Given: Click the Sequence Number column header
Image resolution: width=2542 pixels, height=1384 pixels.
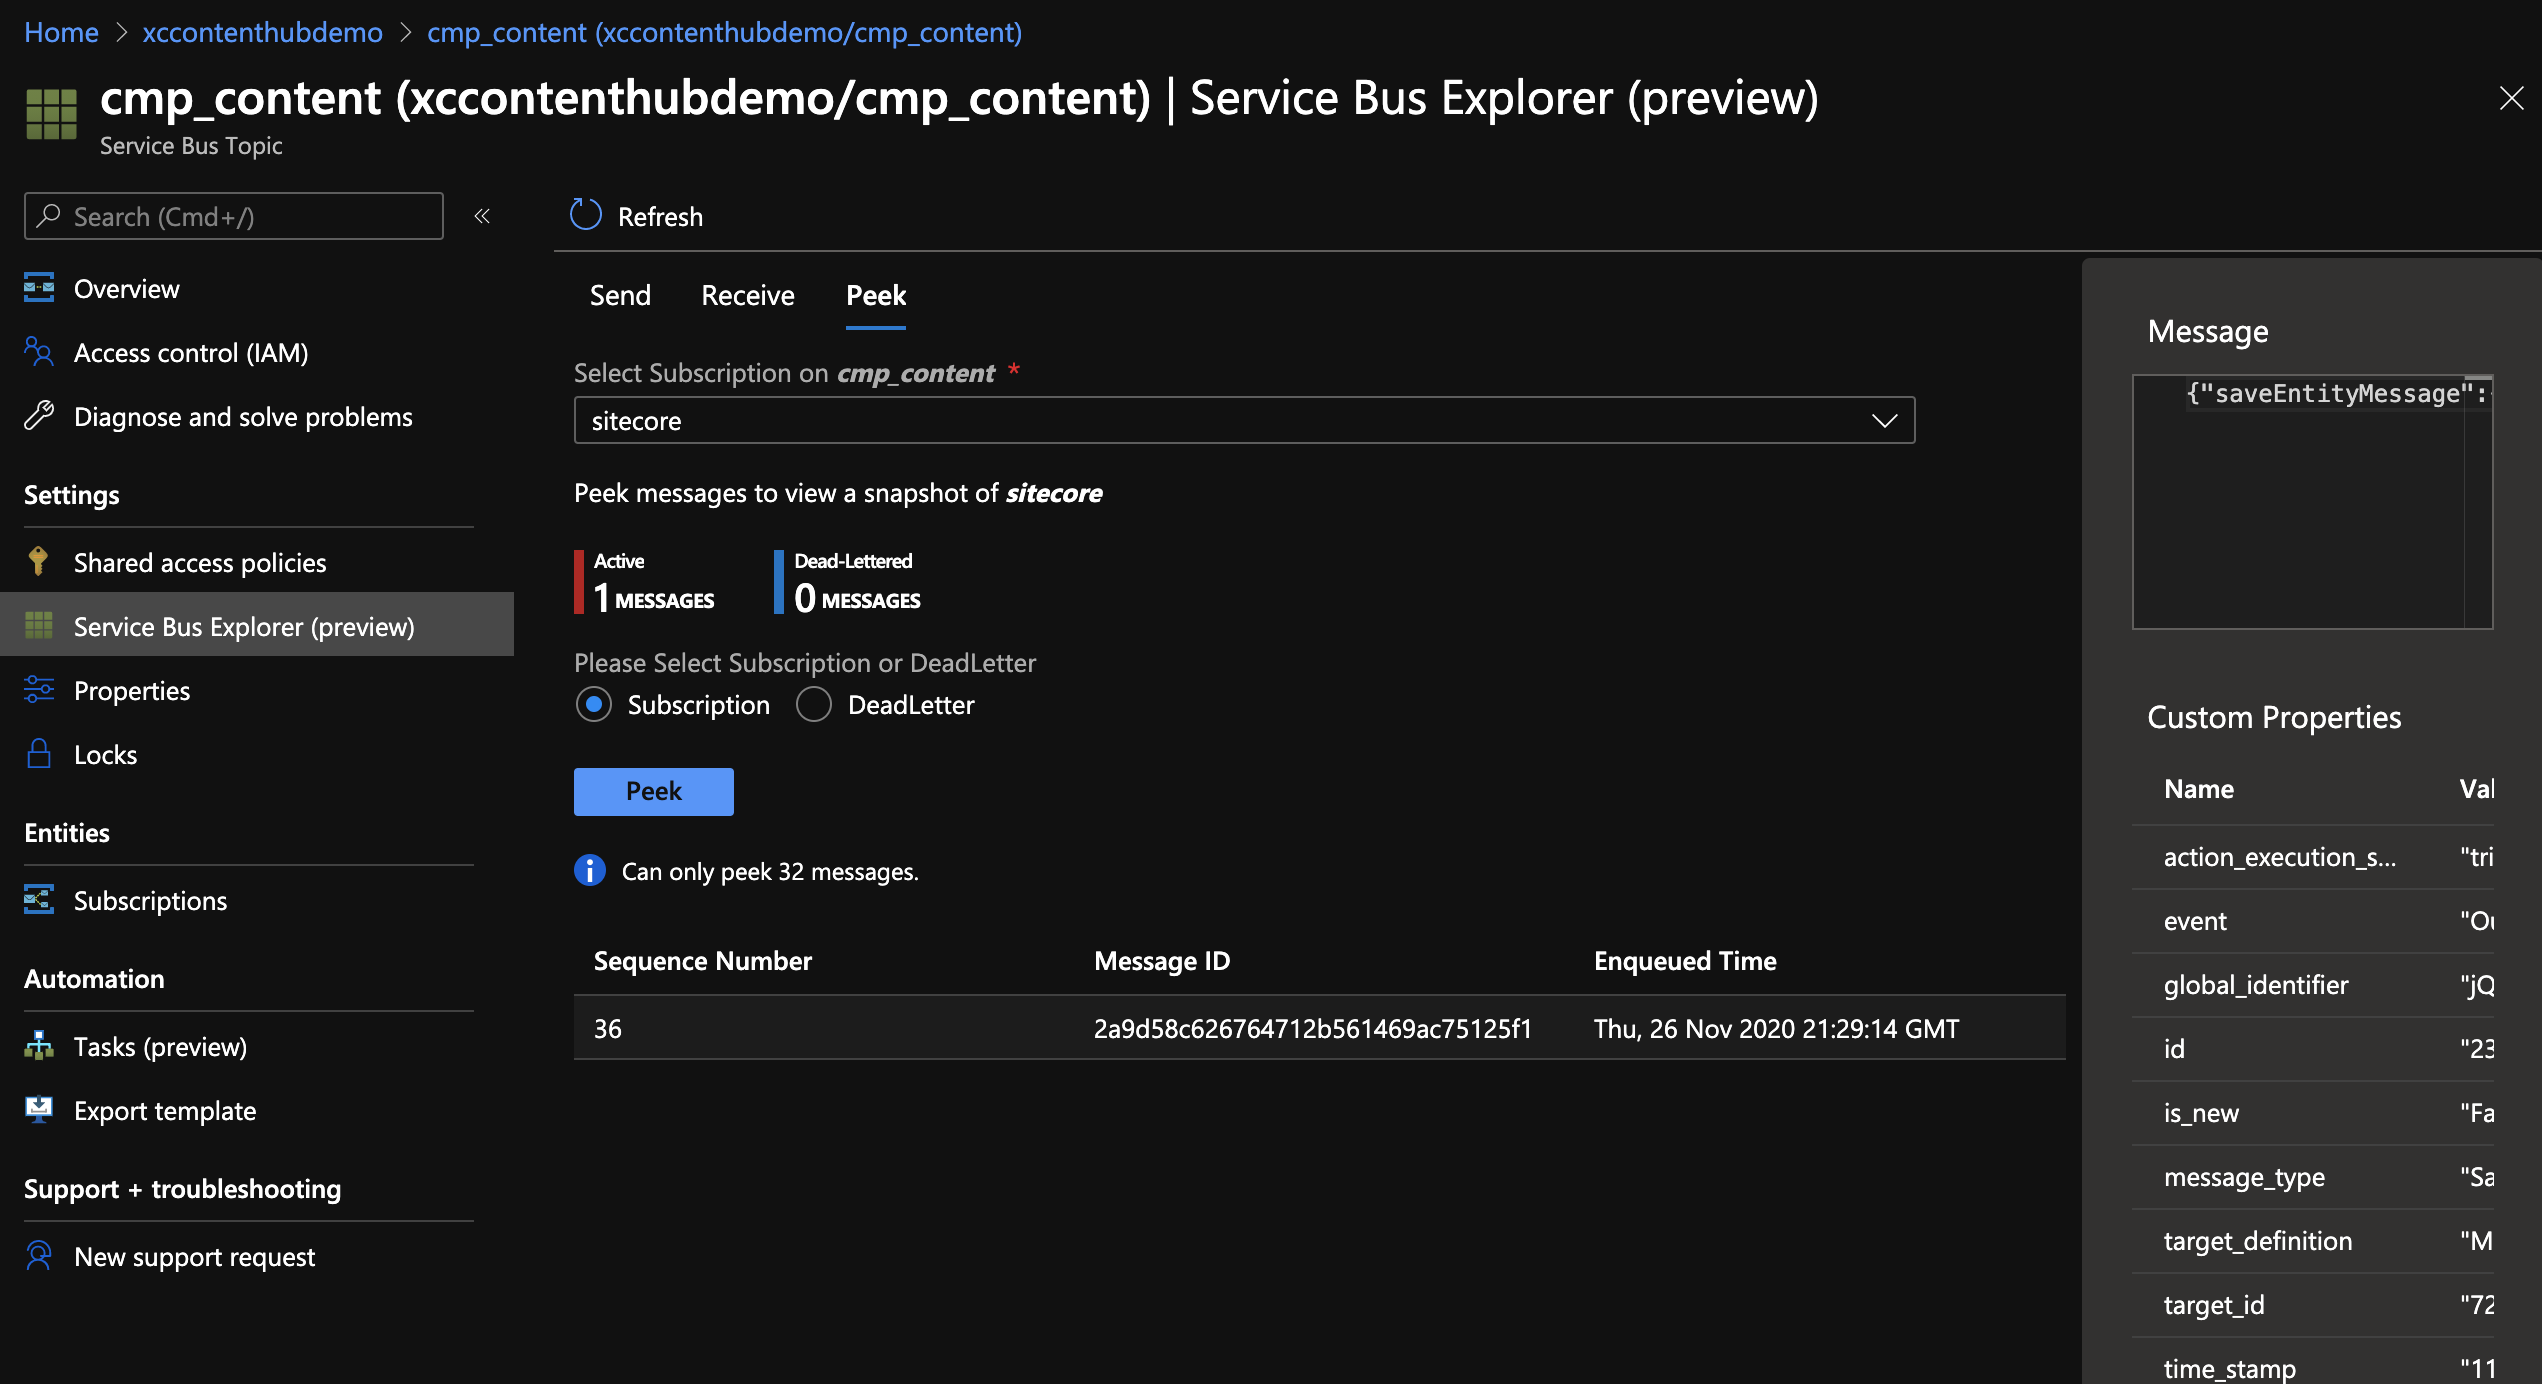Looking at the screenshot, I should [x=703, y=961].
